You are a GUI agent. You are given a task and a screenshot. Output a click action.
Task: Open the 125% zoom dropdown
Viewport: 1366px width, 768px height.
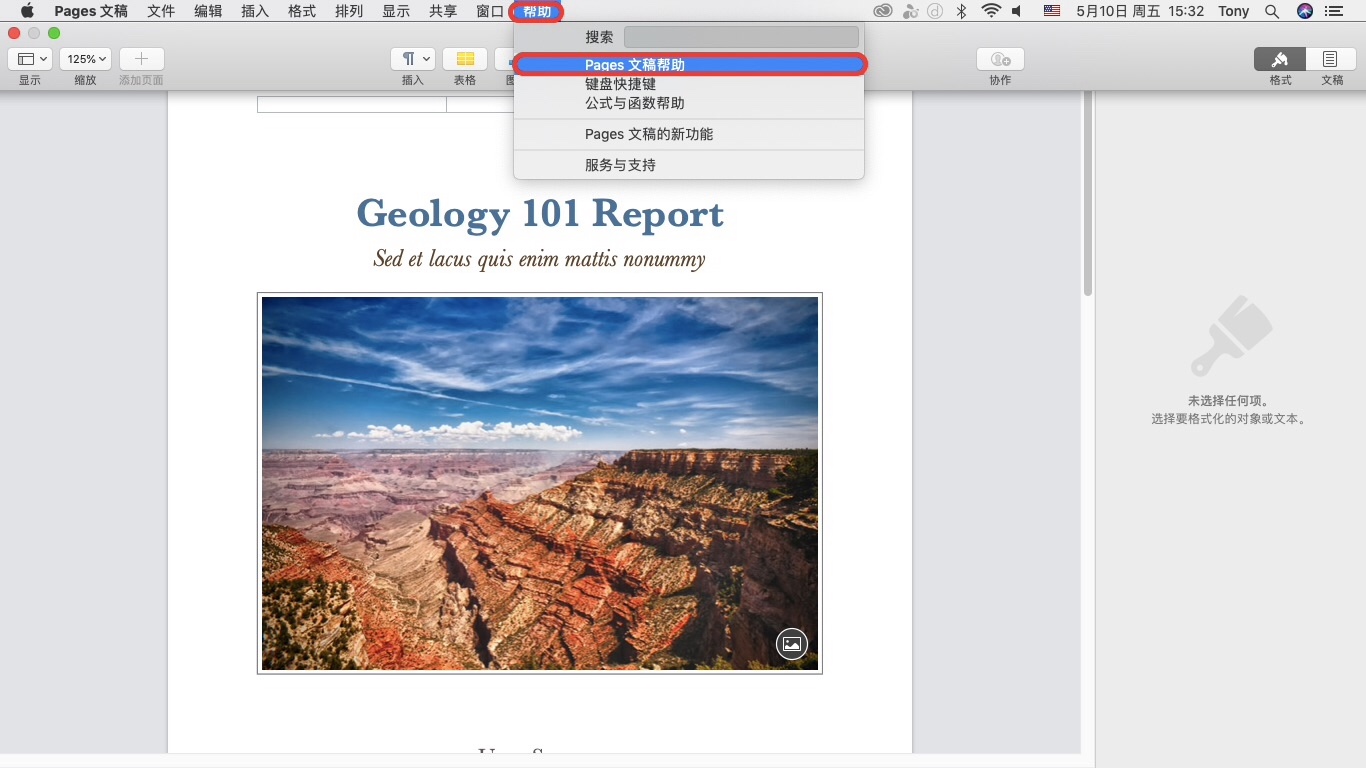[85, 59]
